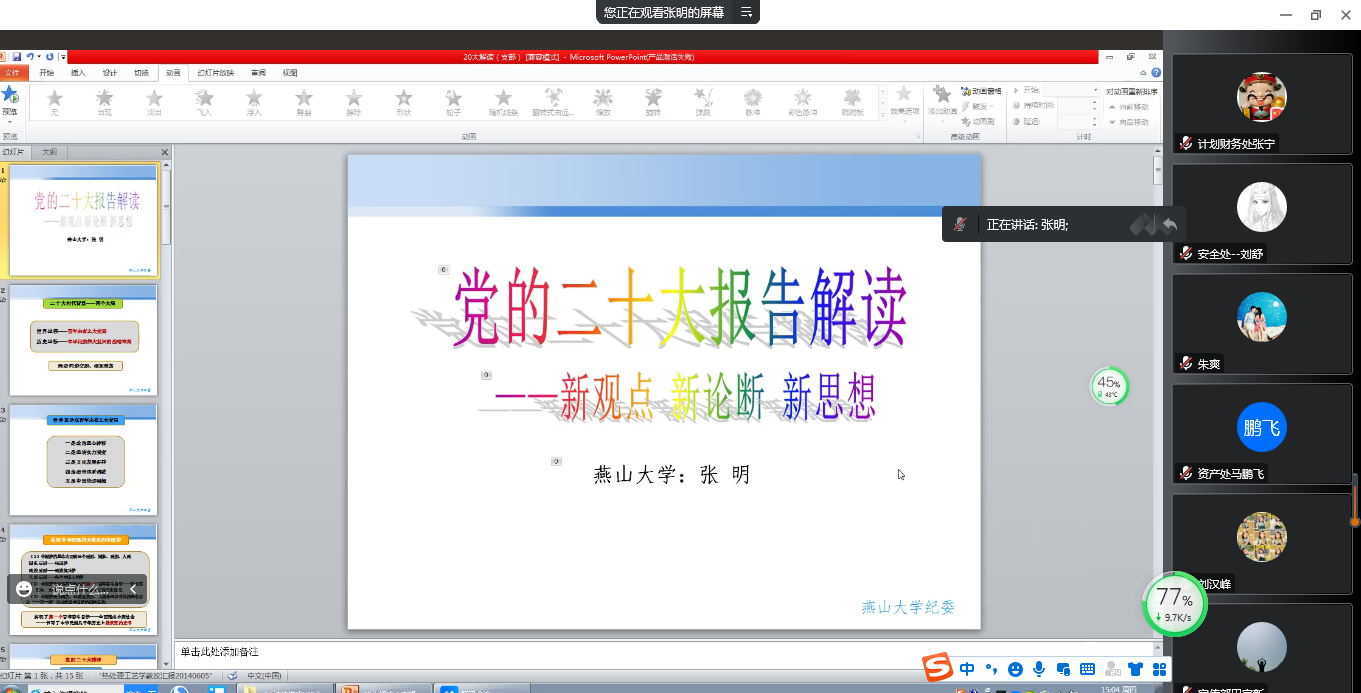Switch to the 大纲 outline pane tab
Image resolution: width=1361 pixels, height=693 pixels.
point(49,152)
